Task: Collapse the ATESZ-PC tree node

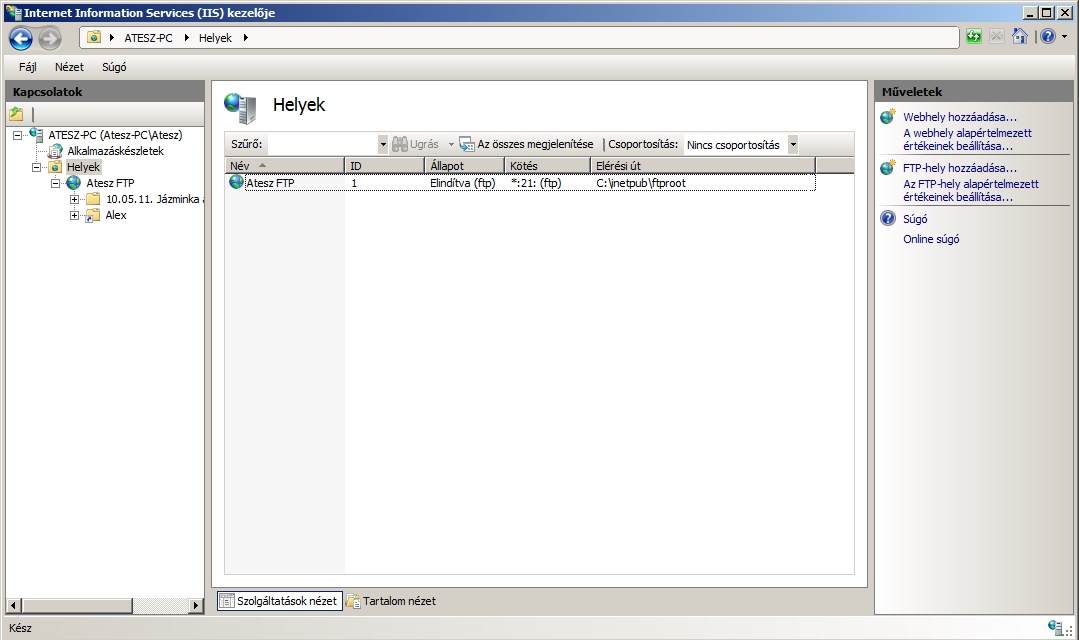Action: (17, 136)
